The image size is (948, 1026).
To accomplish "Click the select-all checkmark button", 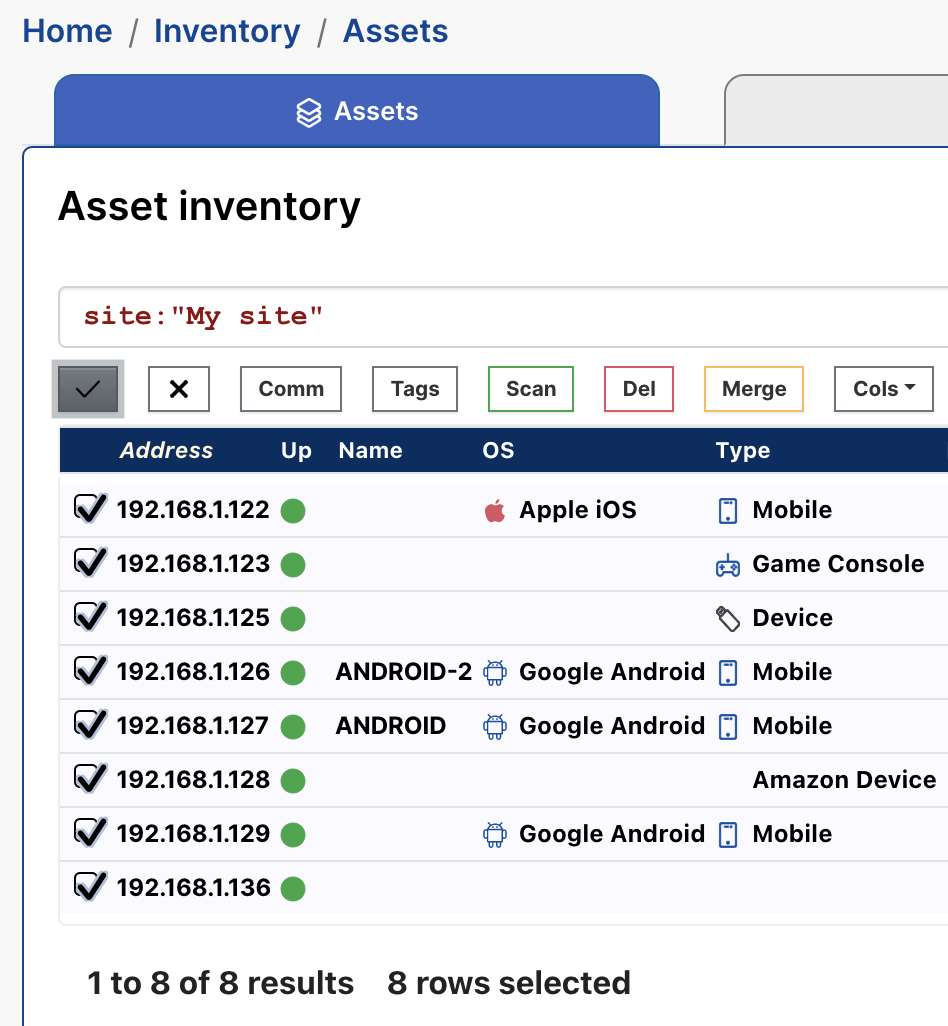I will tap(88, 389).
